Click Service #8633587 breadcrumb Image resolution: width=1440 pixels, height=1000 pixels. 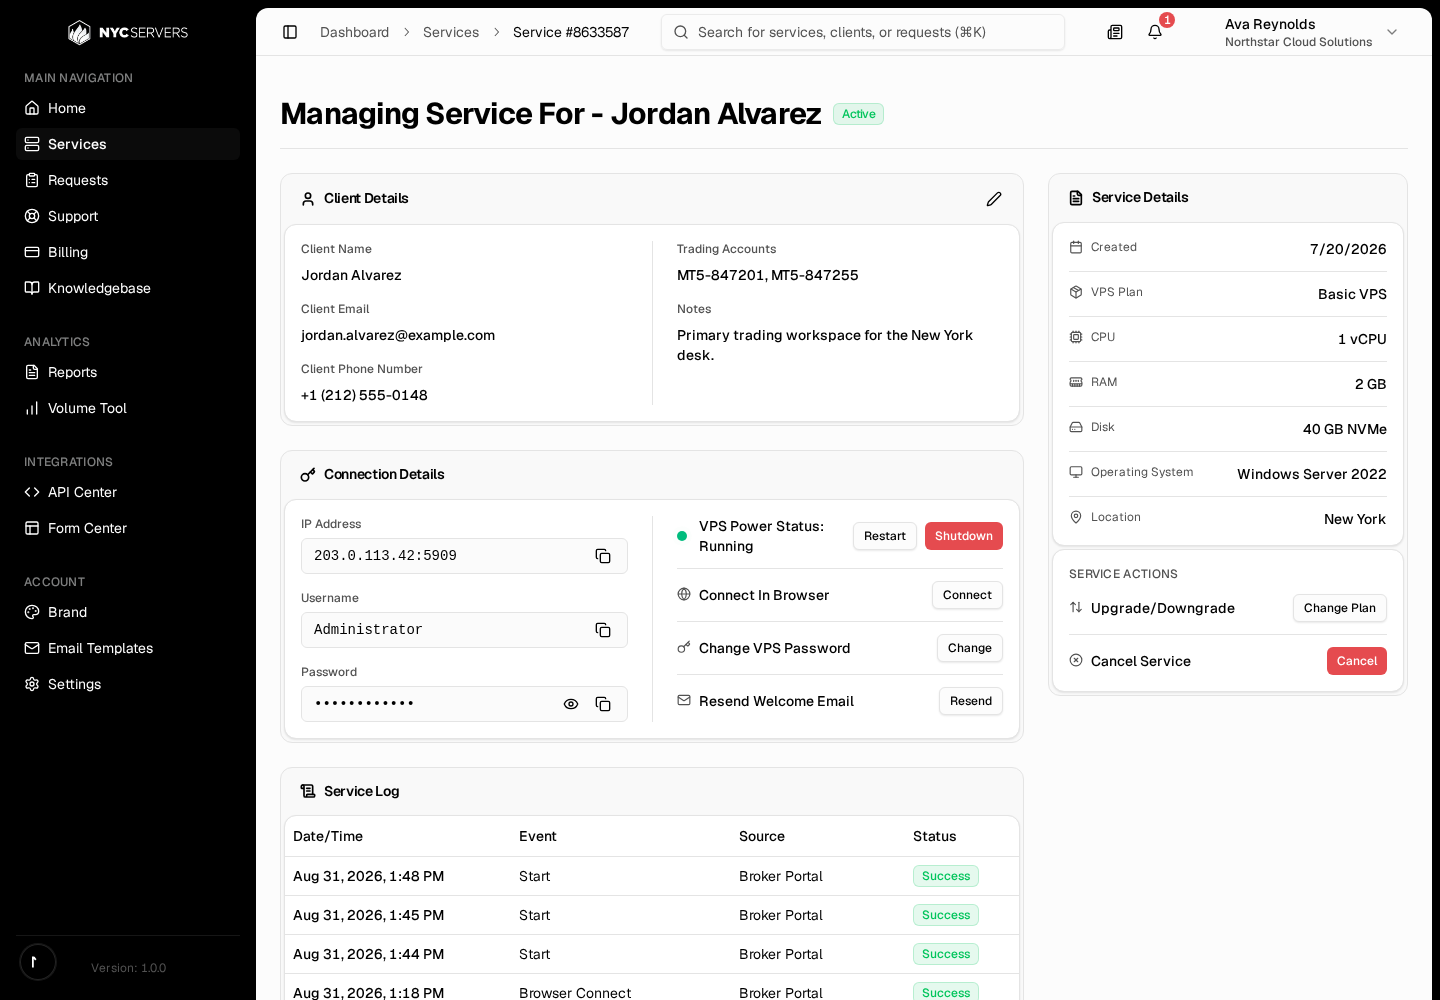pos(571,32)
